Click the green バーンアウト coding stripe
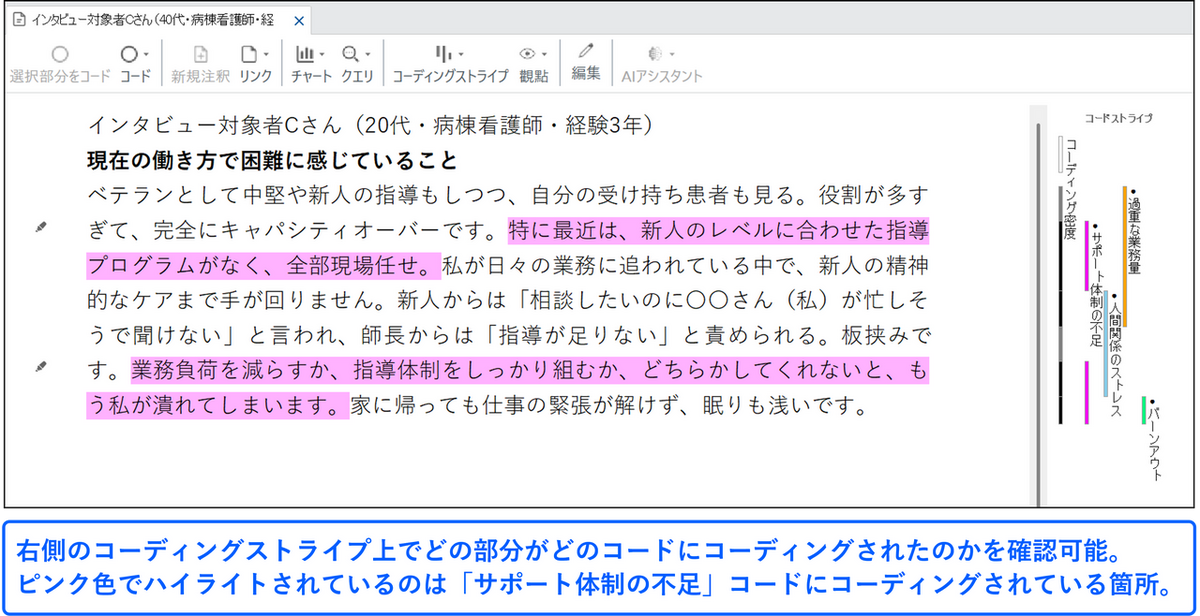 coord(1144,410)
